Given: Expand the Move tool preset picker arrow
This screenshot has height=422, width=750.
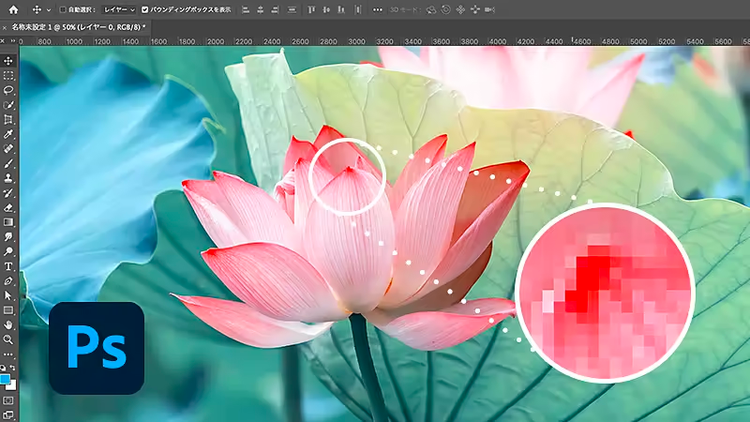Looking at the screenshot, I should [x=47, y=9].
